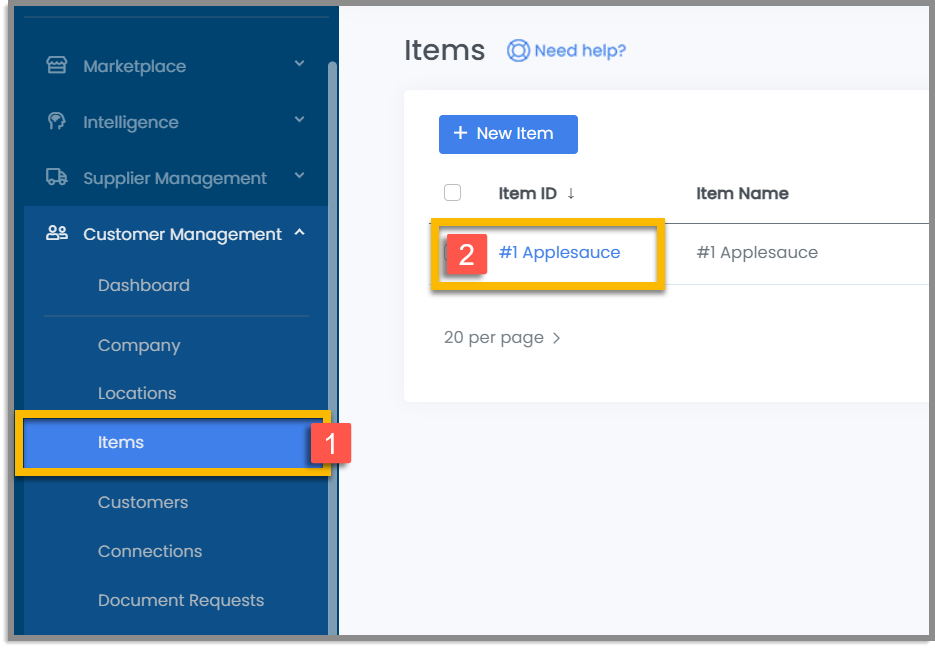Image resolution: width=935 pixels, height=649 pixels.
Task: Sort by Item ID arrow icon
Action: [571, 193]
